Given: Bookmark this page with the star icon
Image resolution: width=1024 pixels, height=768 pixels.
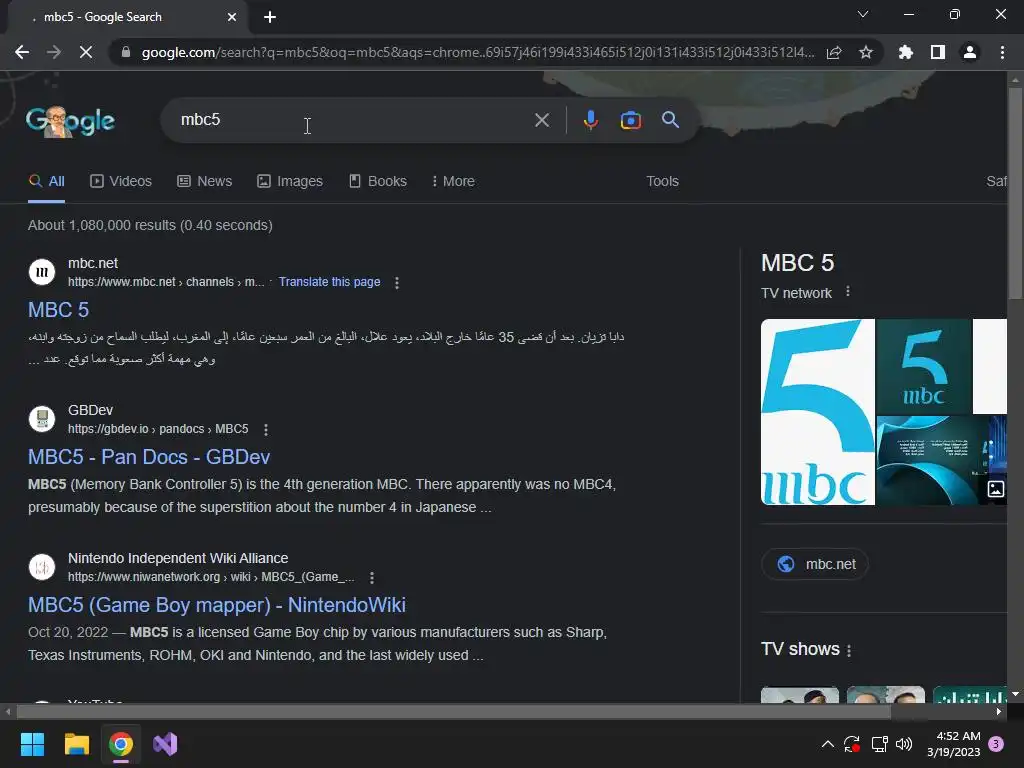Looking at the screenshot, I should tap(866, 52).
